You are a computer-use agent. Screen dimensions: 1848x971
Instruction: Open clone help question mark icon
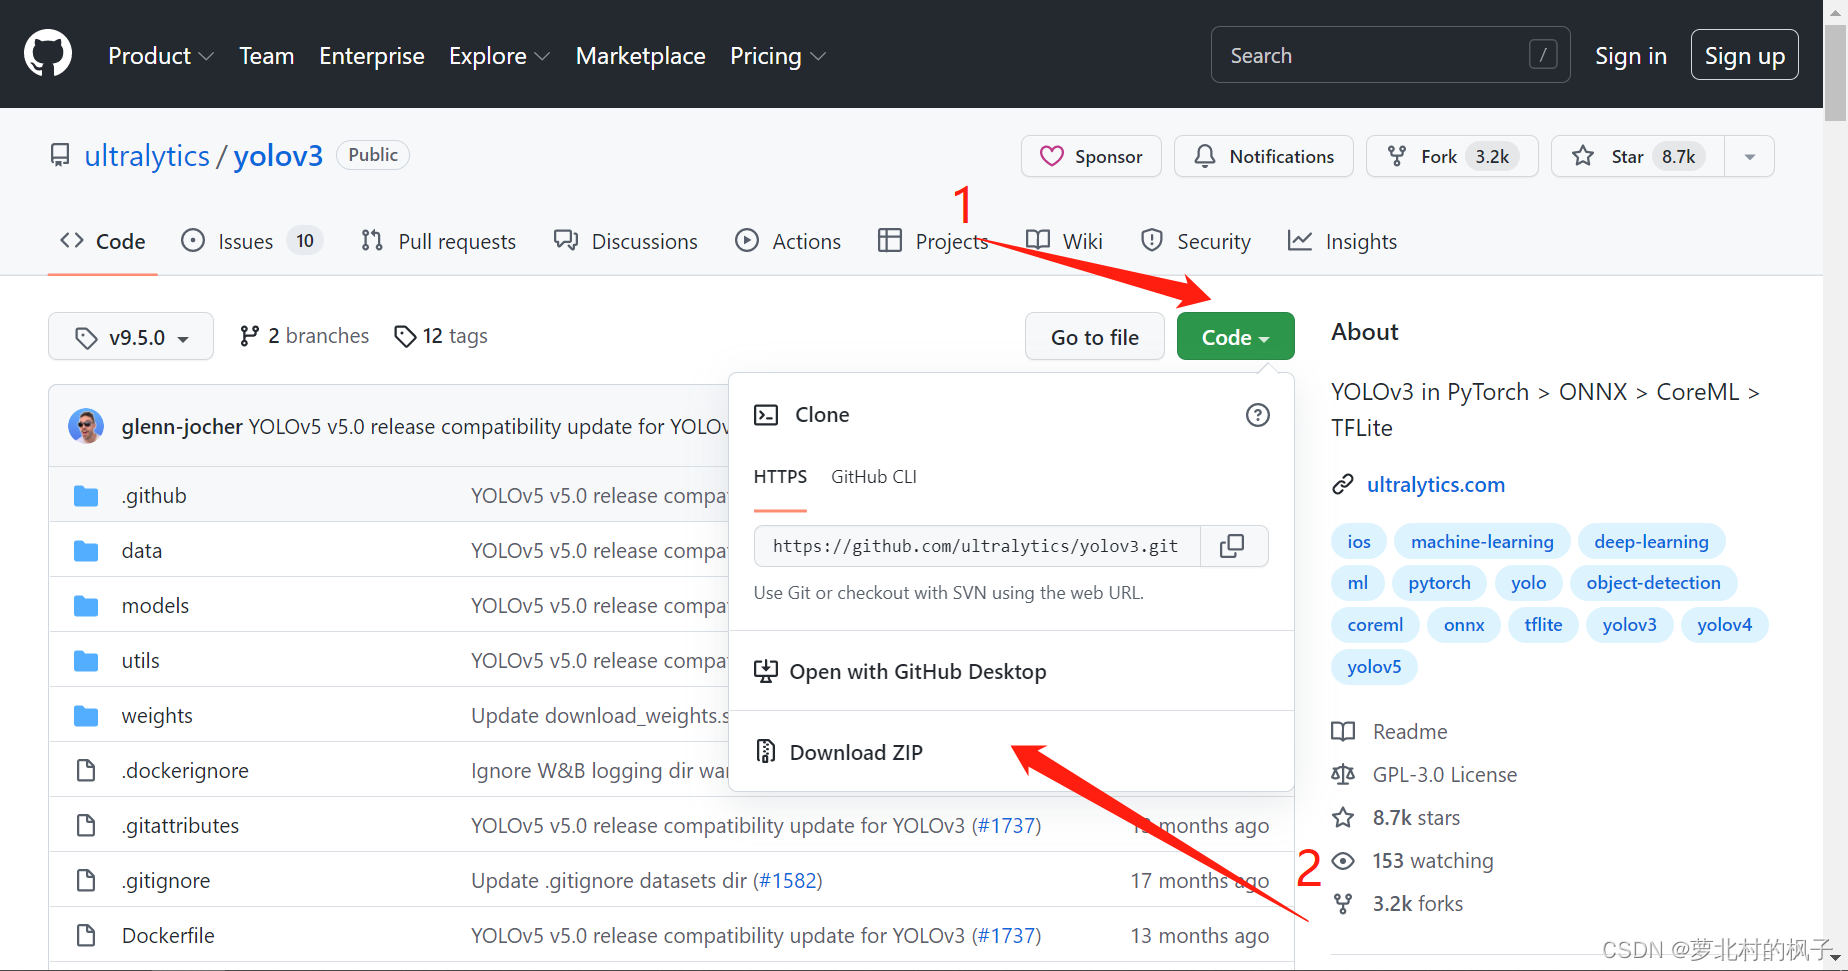pos(1258,415)
